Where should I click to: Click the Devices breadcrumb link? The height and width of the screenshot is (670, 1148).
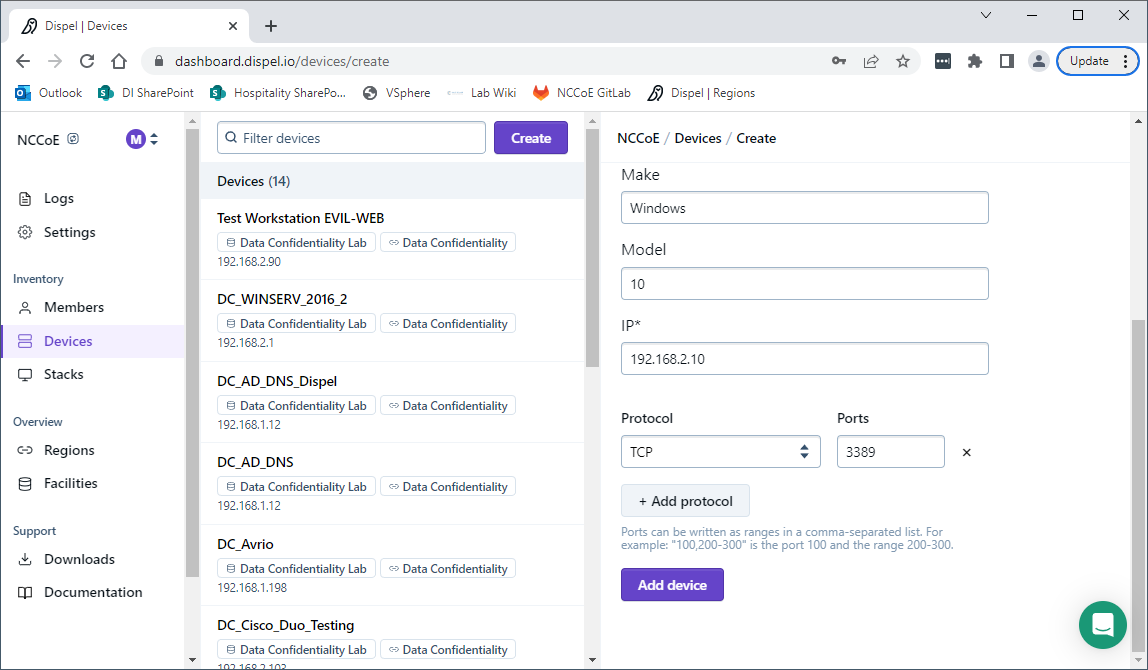697,138
